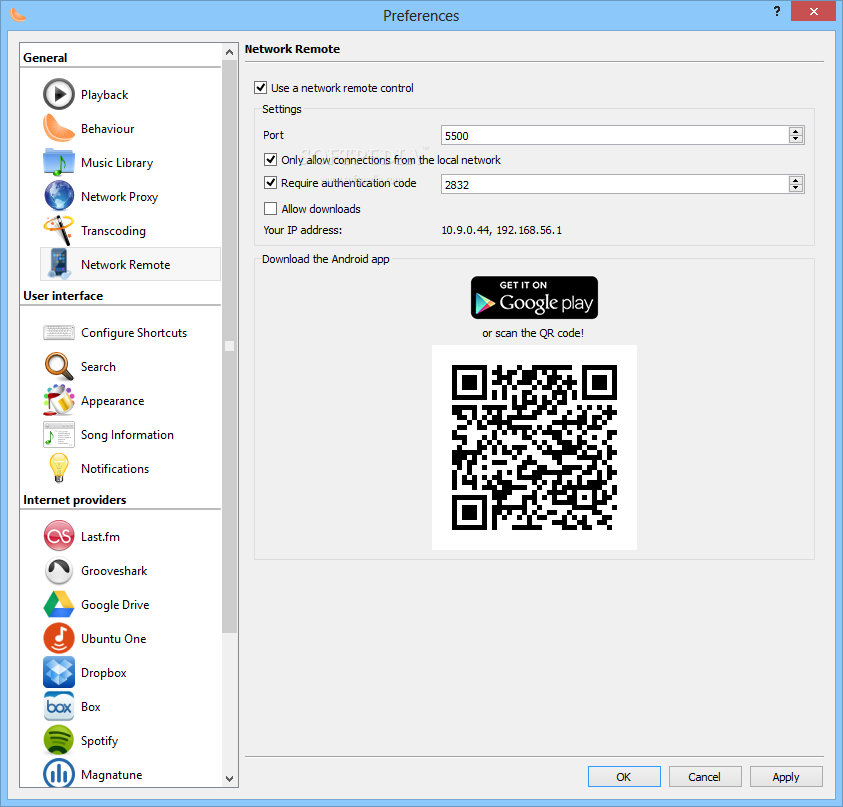The image size is (843, 807).
Task: Select the Dropbox label
Action: 103,673
